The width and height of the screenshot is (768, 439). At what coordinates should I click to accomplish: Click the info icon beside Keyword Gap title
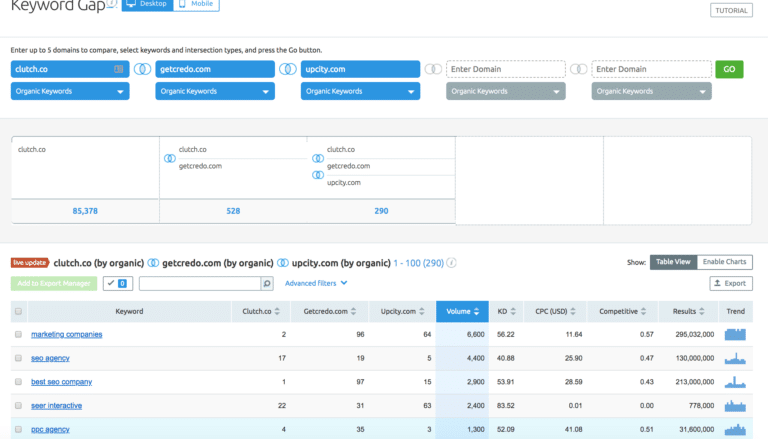(112, 3)
